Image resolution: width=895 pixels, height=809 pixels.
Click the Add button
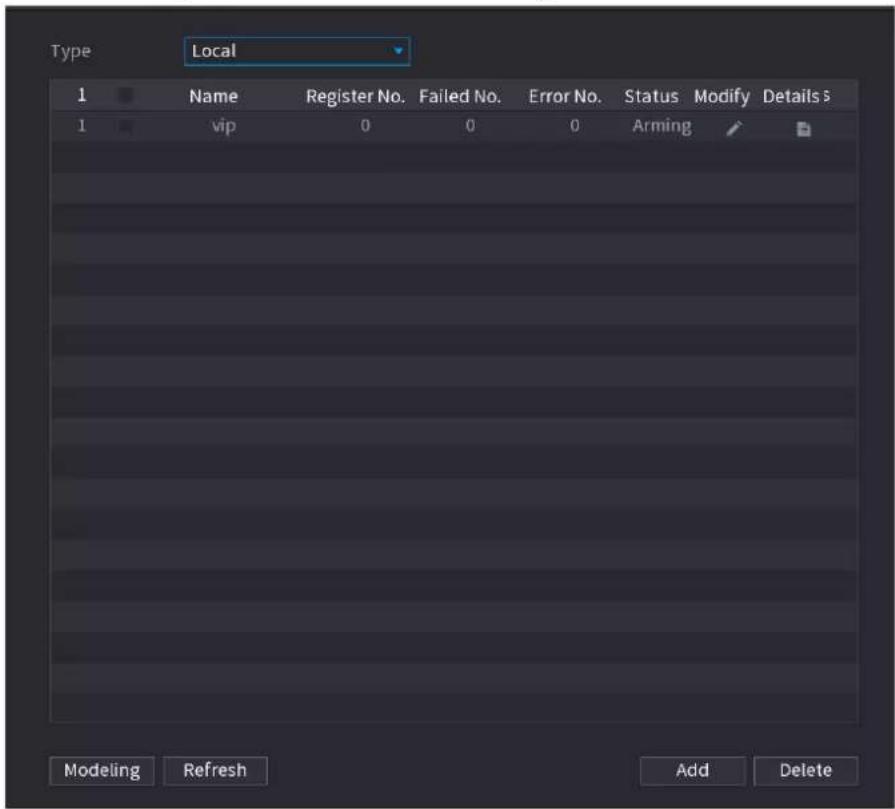click(692, 771)
